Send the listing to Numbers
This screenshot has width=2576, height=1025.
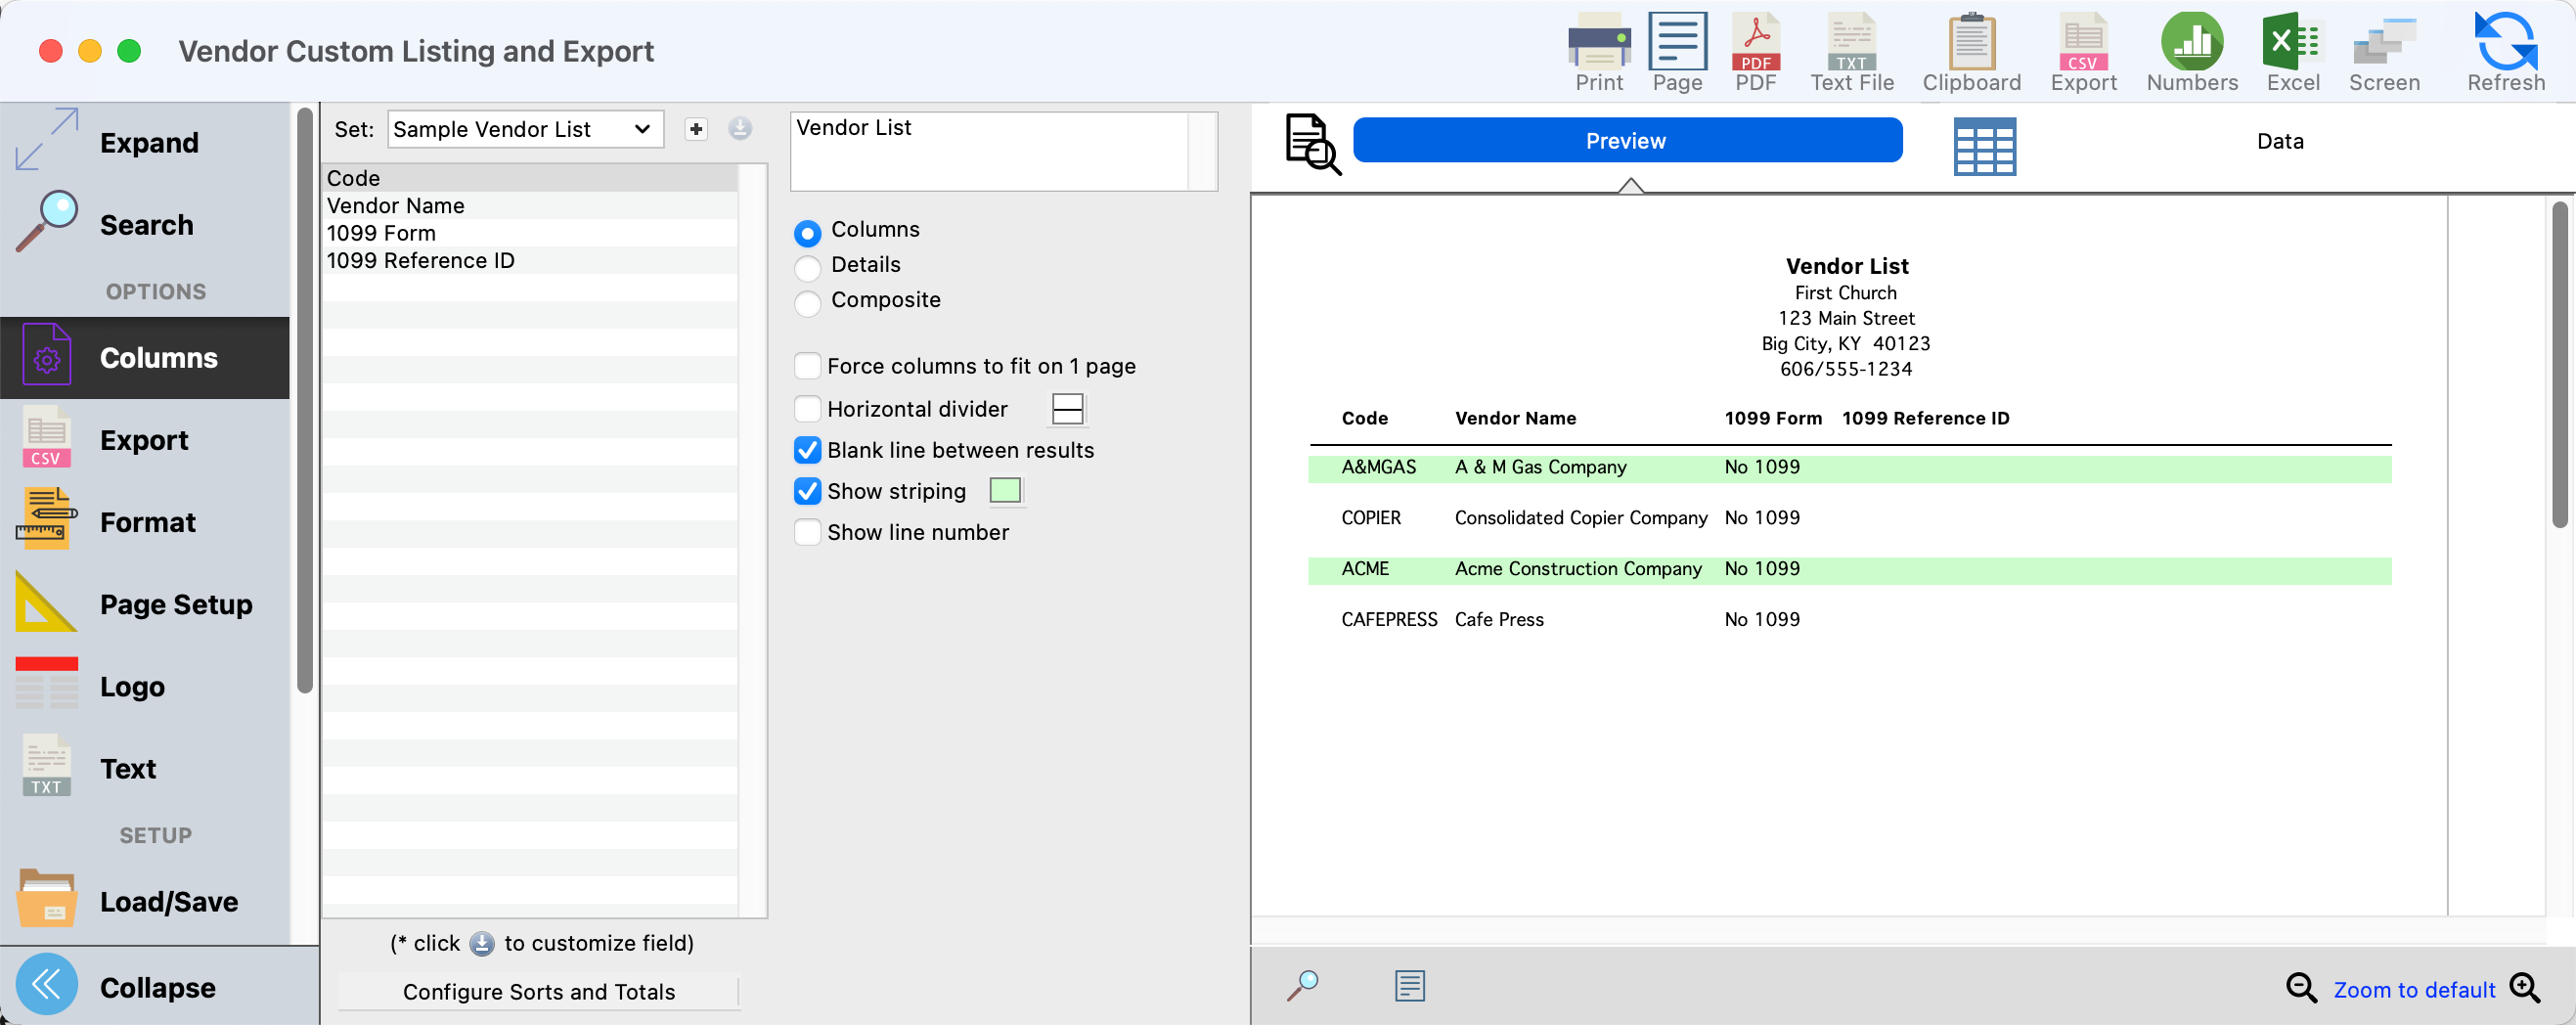(2191, 52)
